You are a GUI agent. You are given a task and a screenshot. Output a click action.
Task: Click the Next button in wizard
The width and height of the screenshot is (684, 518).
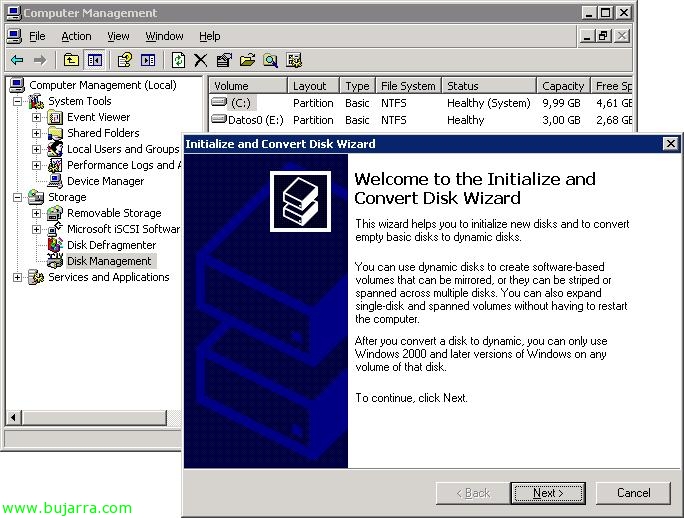click(x=547, y=492)
